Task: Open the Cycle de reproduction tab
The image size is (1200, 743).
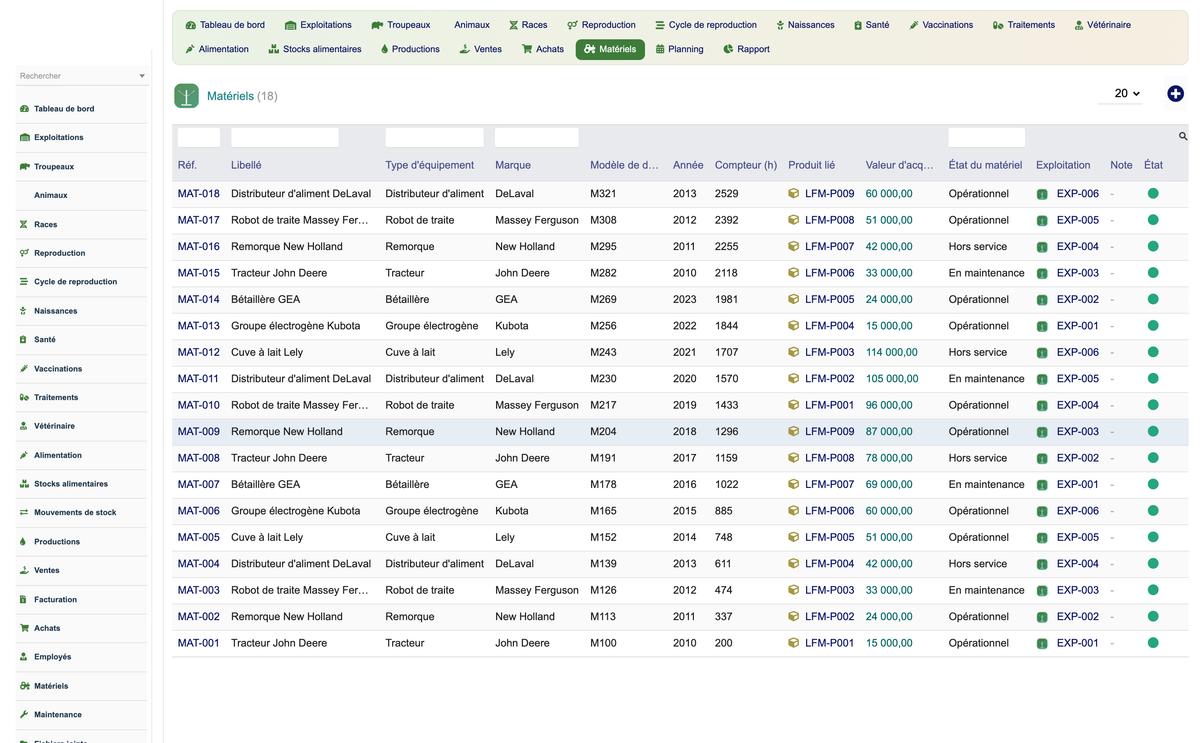Action: 706,25
